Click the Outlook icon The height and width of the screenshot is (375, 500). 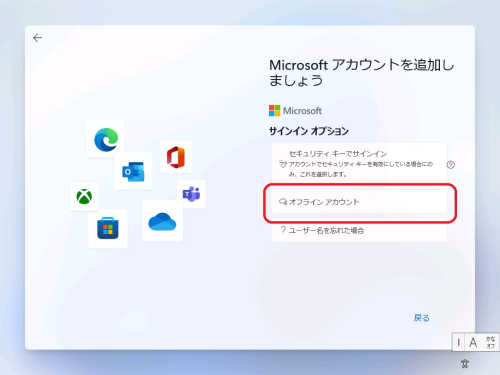pyautogui.click(x=133, y=171)
